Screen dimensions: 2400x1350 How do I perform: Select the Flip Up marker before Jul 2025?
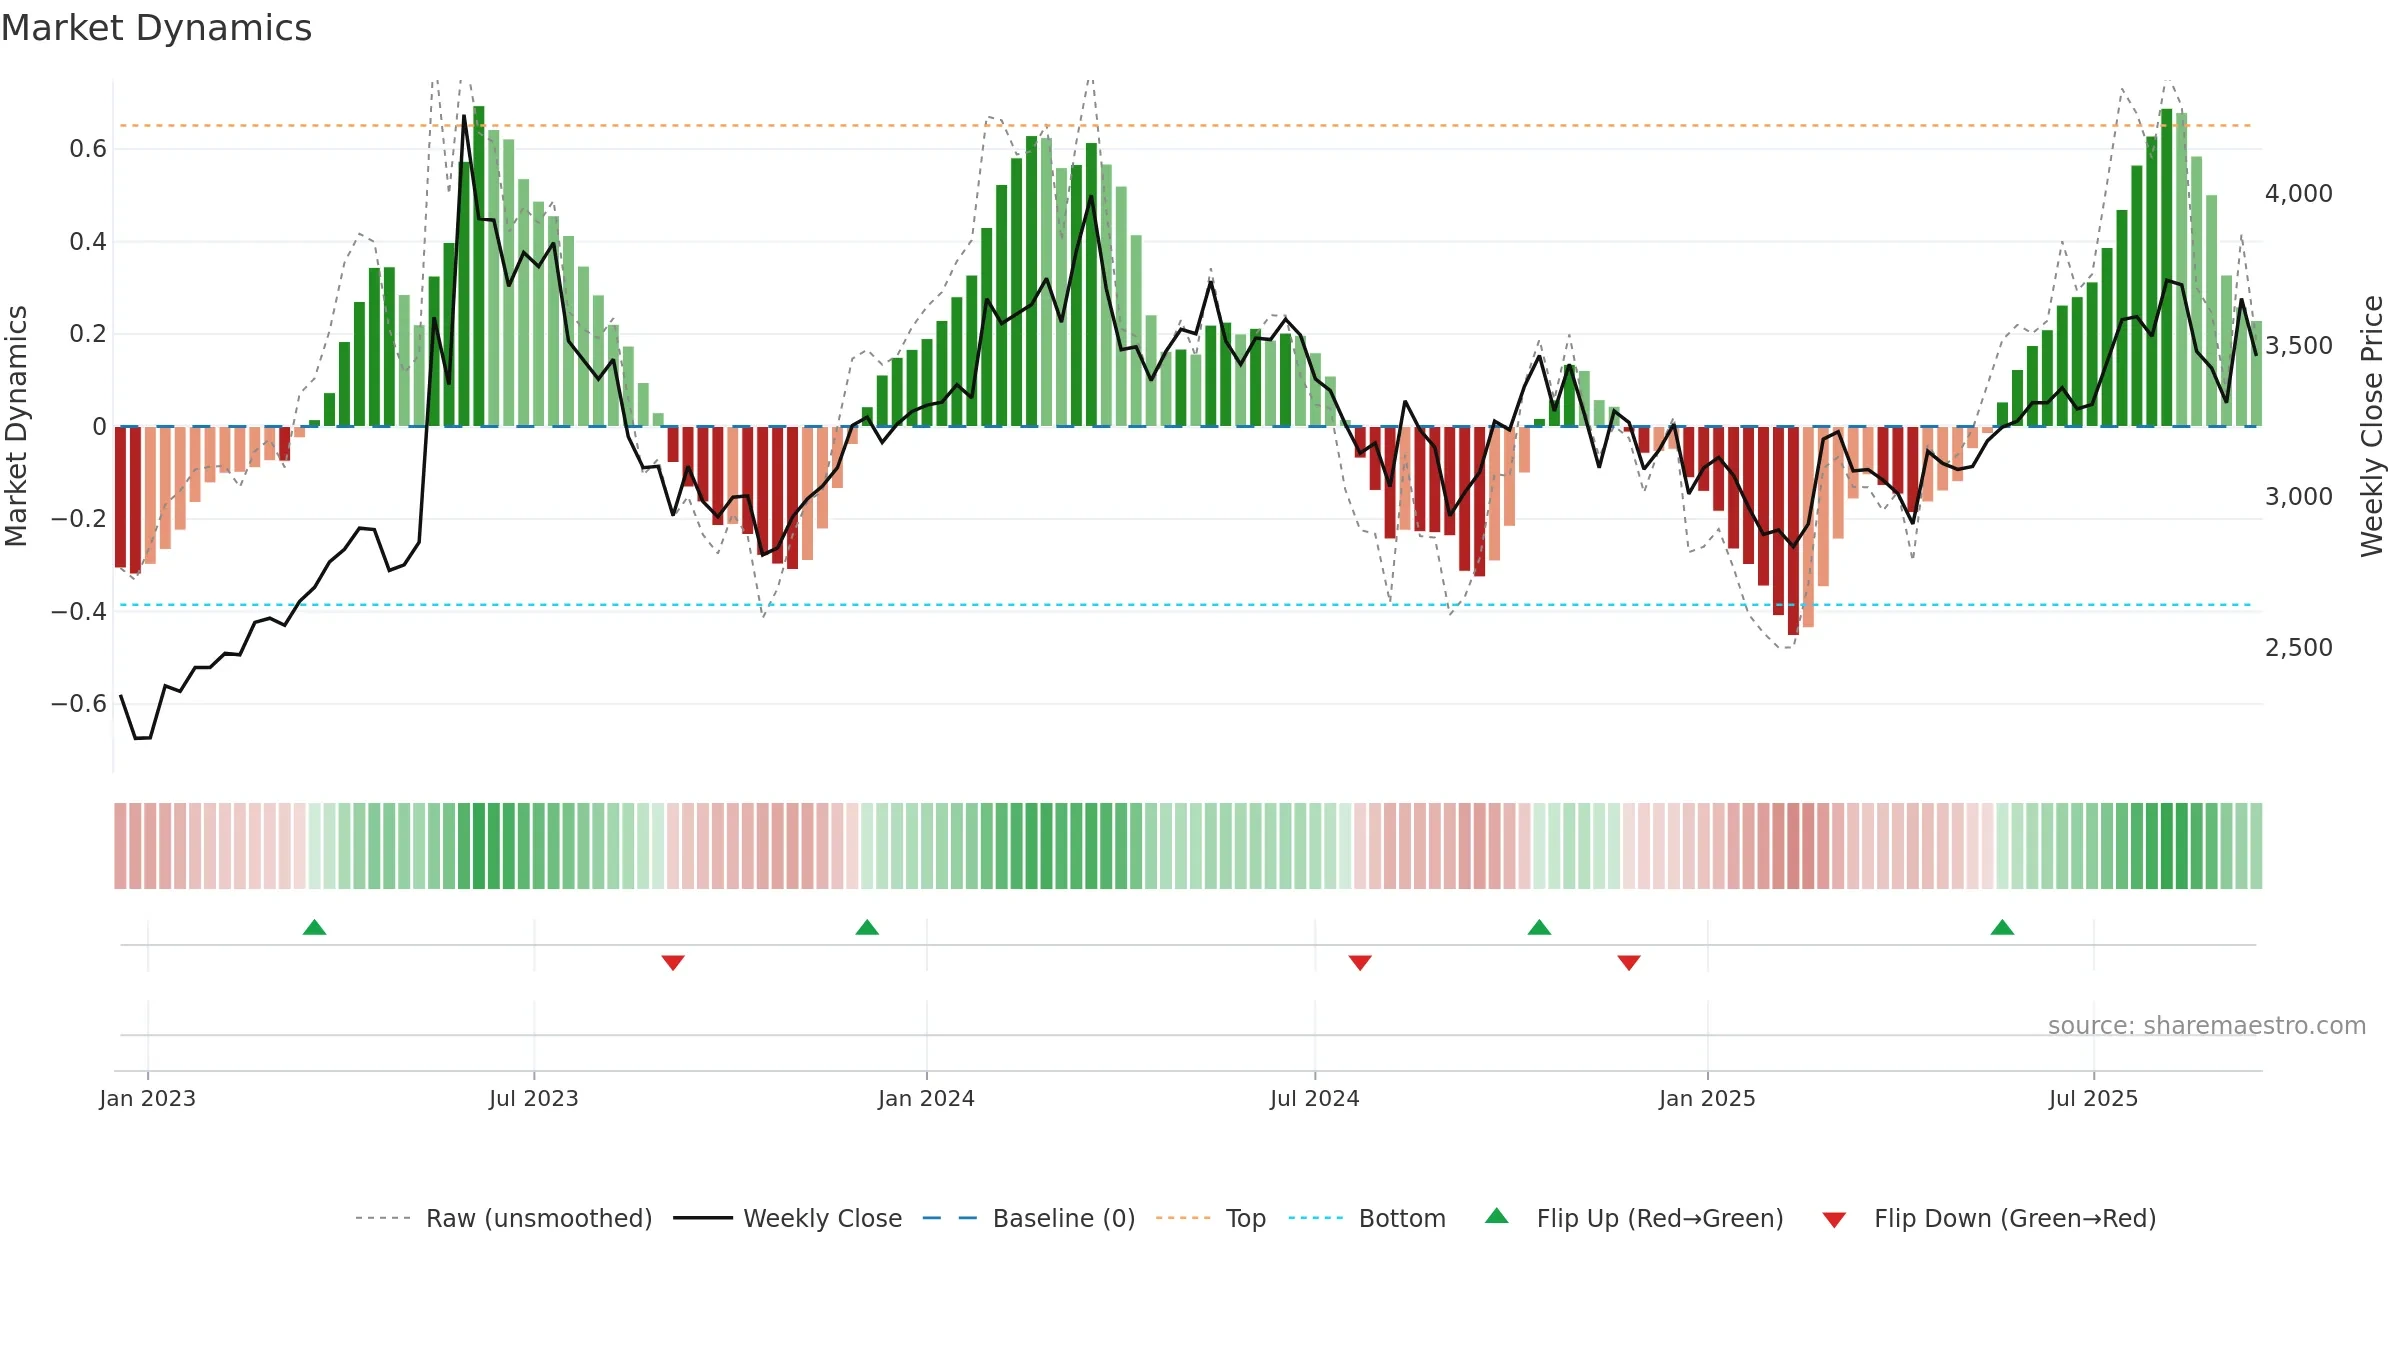click(2002, 928)
